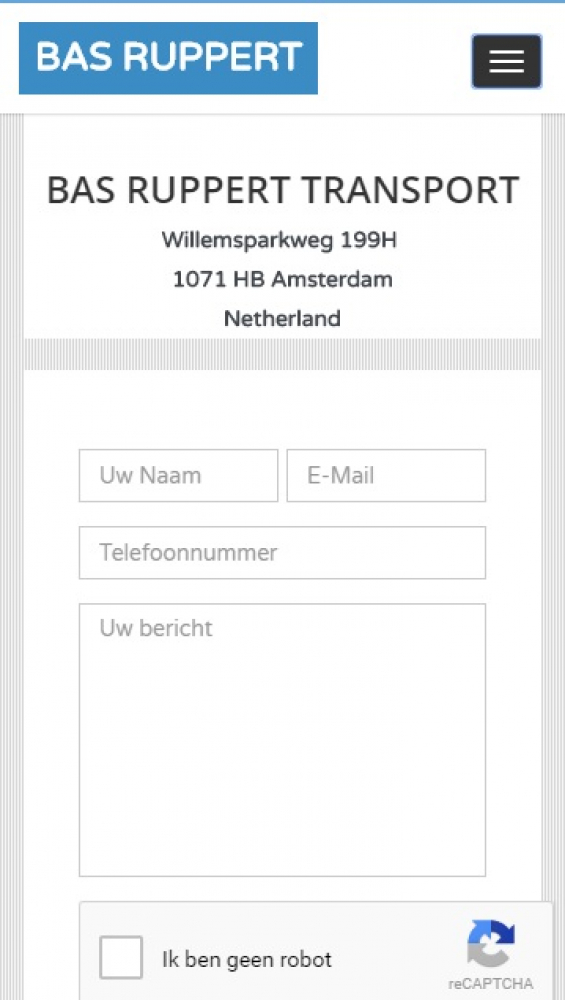The height and width of the screenshot is (1000, 565).
Task: Click the thin blue bar at page top
Action: 282,2
